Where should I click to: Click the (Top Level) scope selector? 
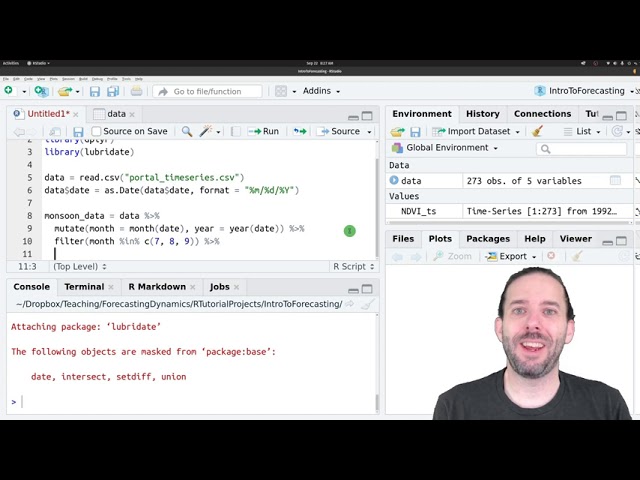80,267
